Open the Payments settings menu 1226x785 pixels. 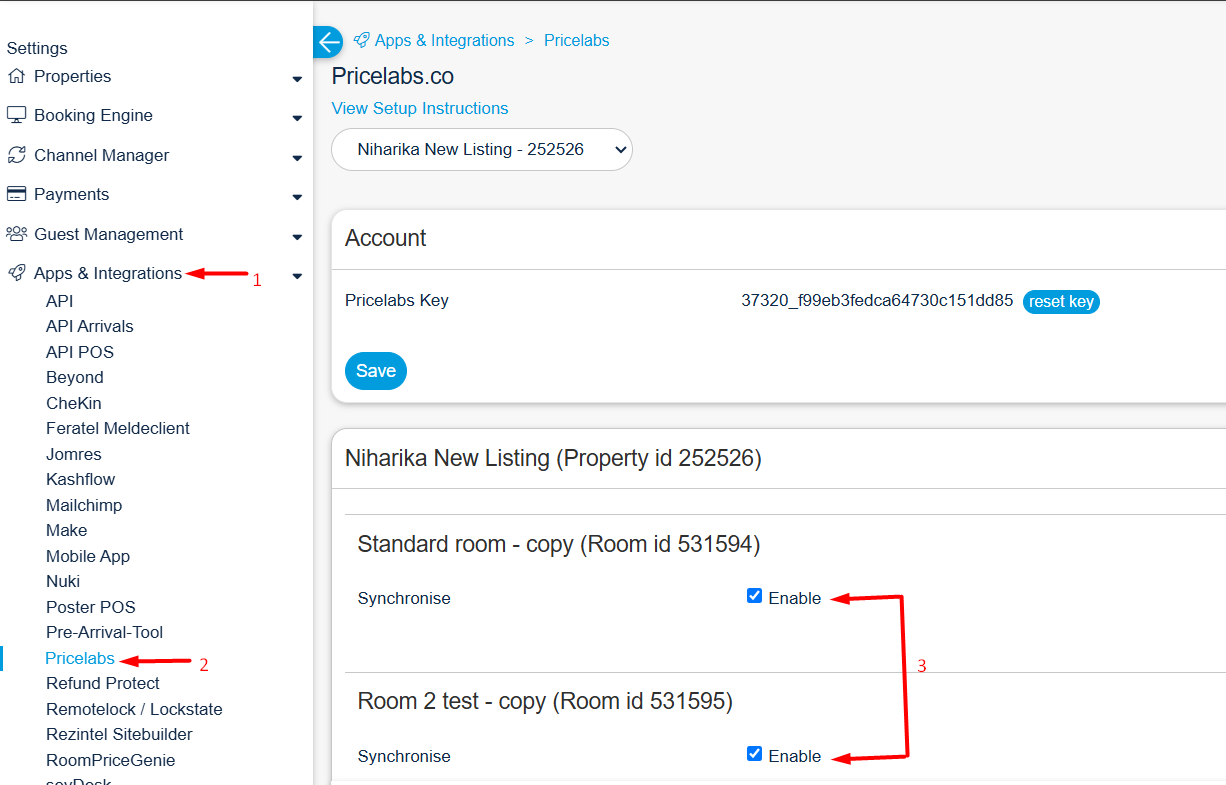coord(71,194)
